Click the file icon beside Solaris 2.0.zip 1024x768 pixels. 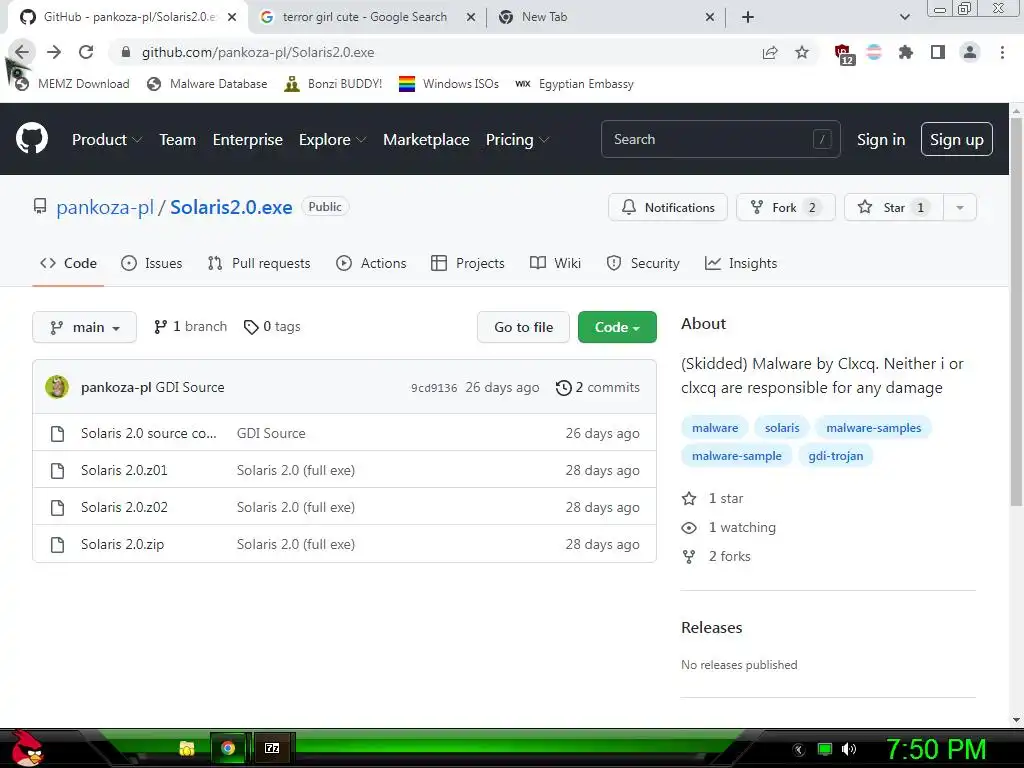pyautogui.click(x=57, y=545)
